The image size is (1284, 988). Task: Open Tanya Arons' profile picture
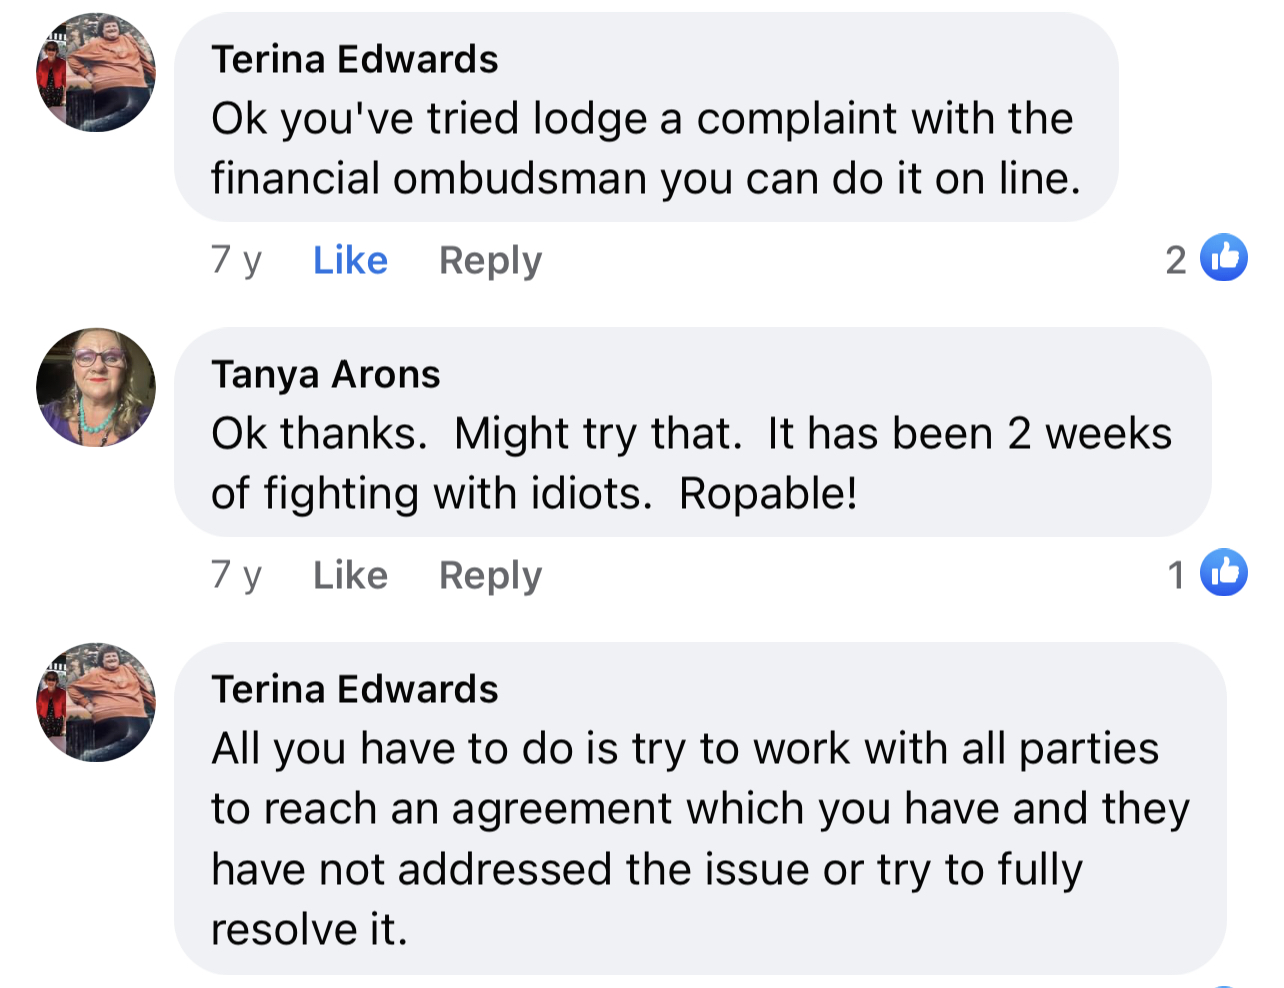point(96,387)
